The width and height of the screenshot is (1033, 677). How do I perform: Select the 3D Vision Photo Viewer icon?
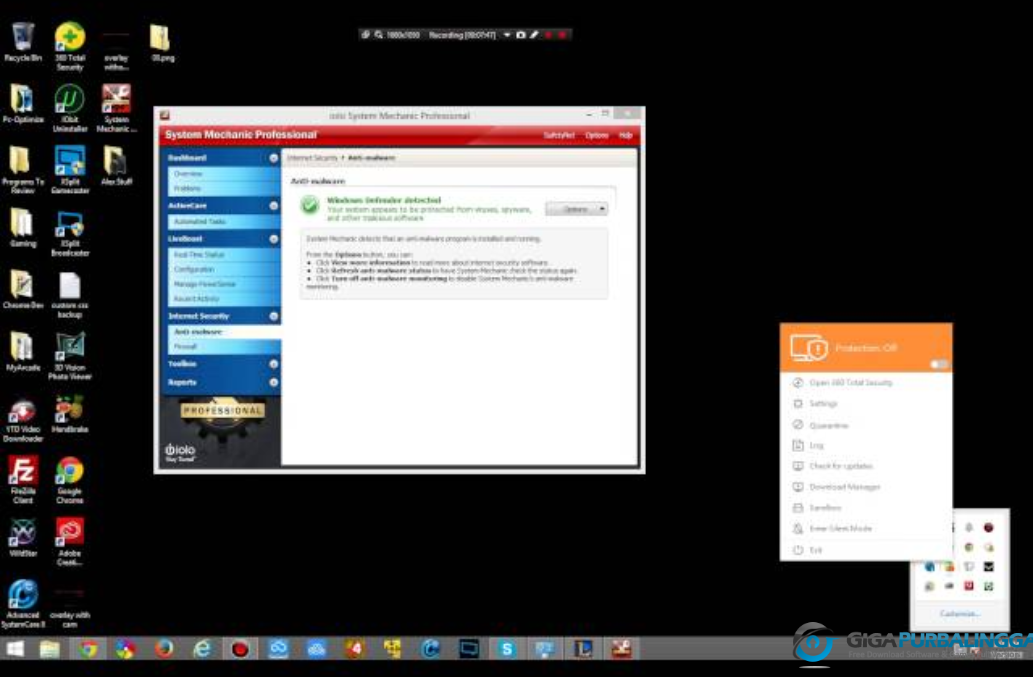point(70,356)
